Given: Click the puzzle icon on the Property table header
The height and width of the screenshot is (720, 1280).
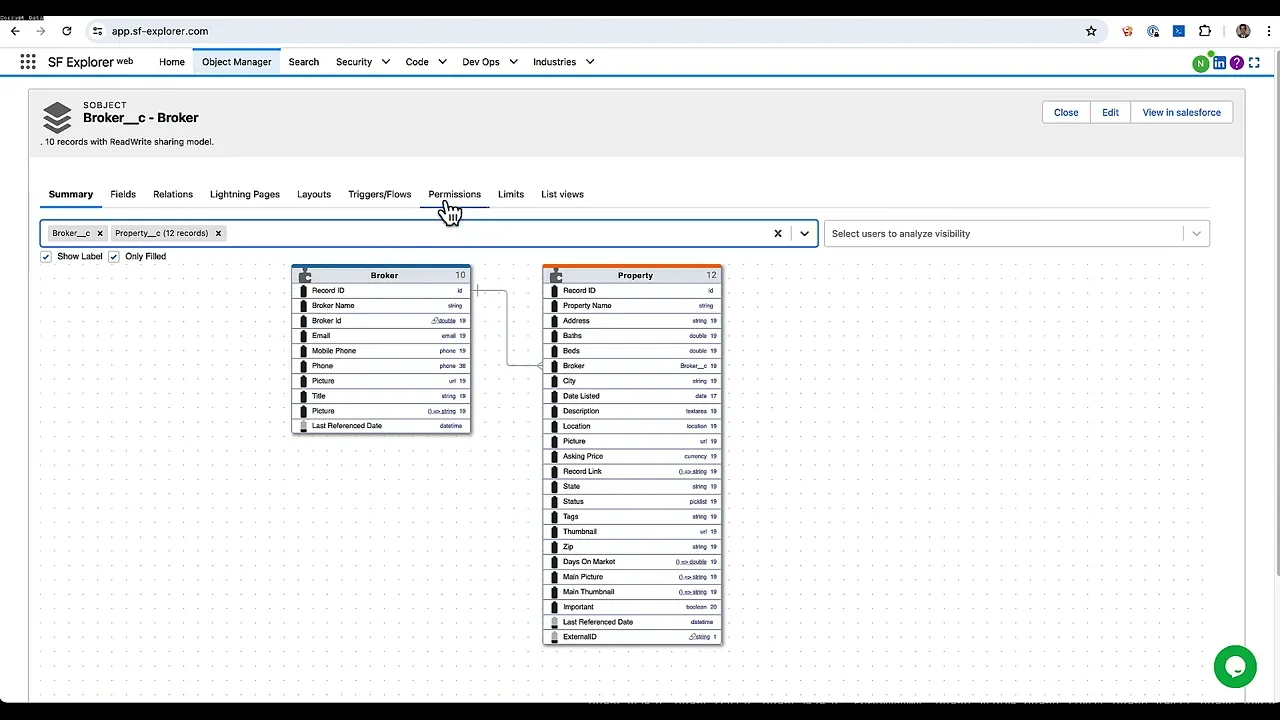Looking at the screenshot, I should tap(556, 275).
